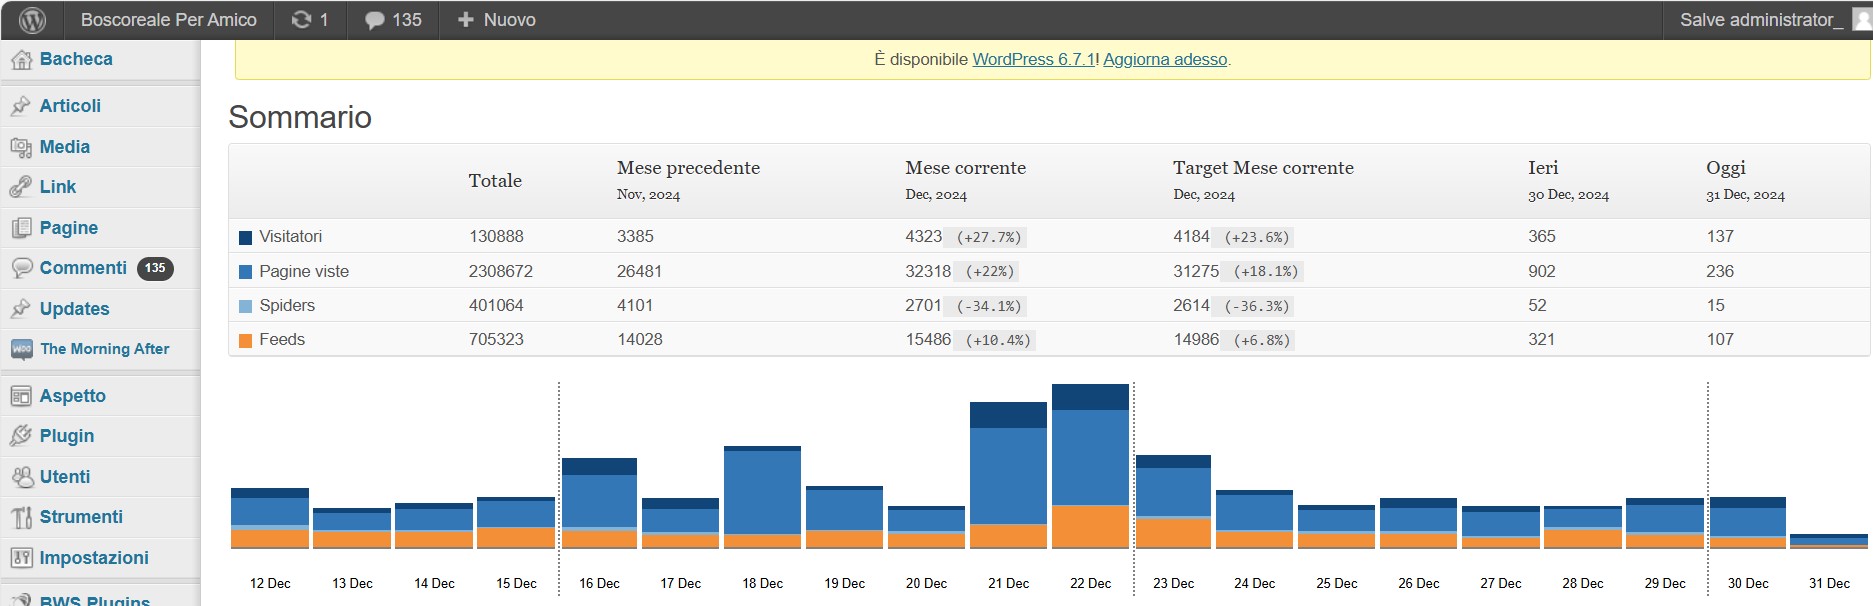Open the updates refresh icon in admin bar
This screenshot has width=1873, height=606.
tap(301, 20)
